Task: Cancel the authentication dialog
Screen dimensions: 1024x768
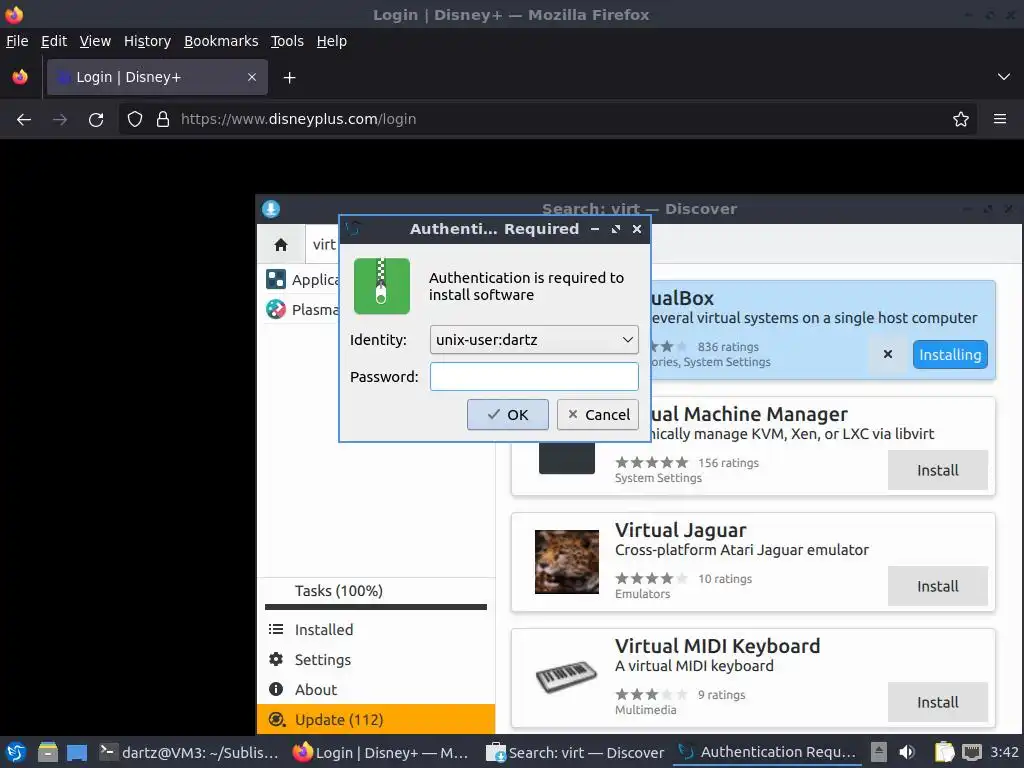Action: (x=598, y=415)
